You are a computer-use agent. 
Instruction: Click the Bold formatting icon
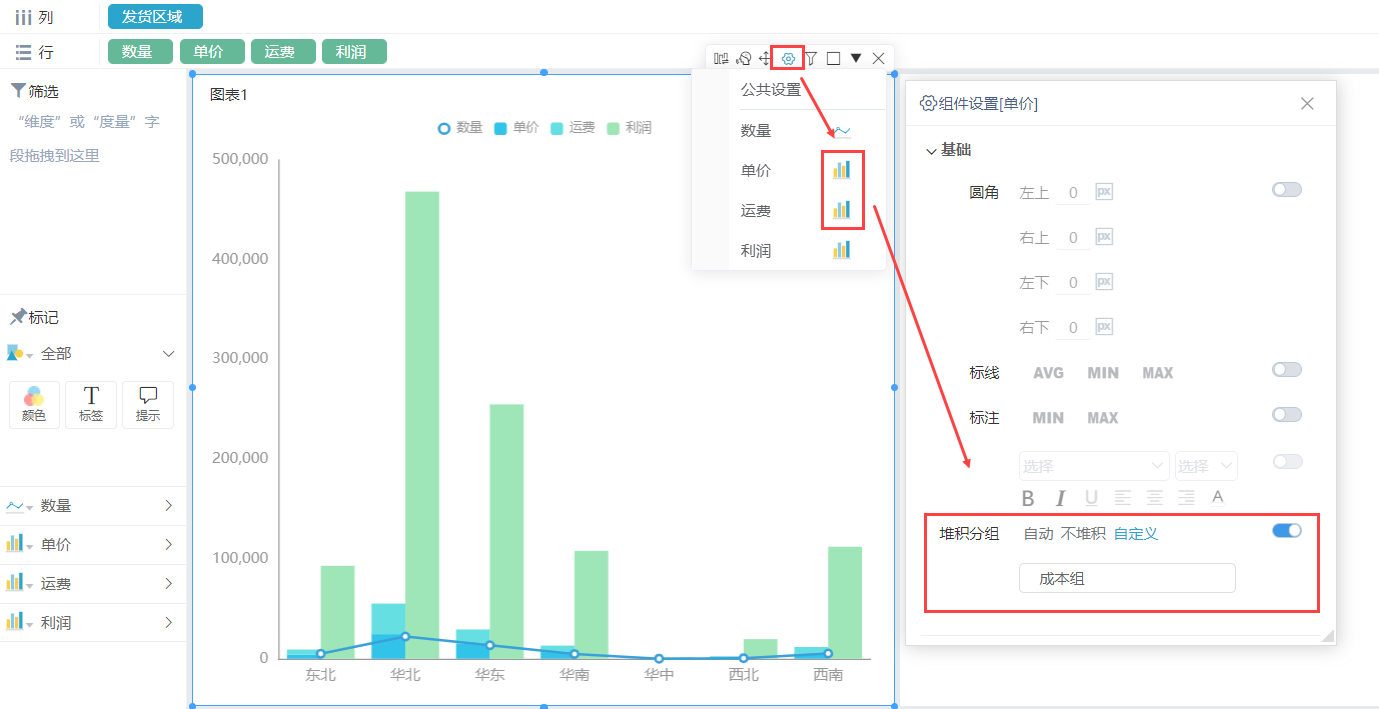click(1028, 498)
